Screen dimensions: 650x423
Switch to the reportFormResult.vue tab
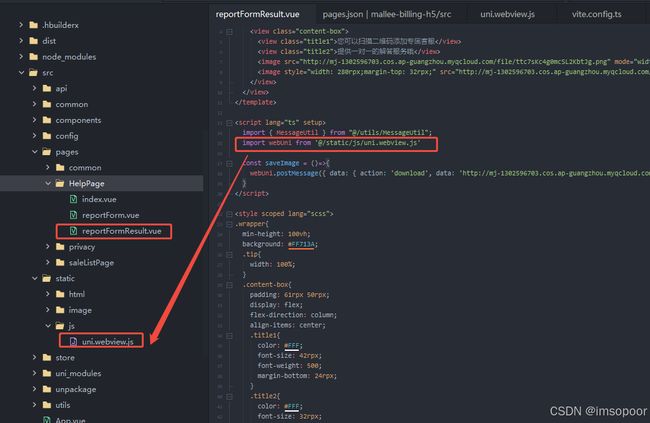(257, 14)
